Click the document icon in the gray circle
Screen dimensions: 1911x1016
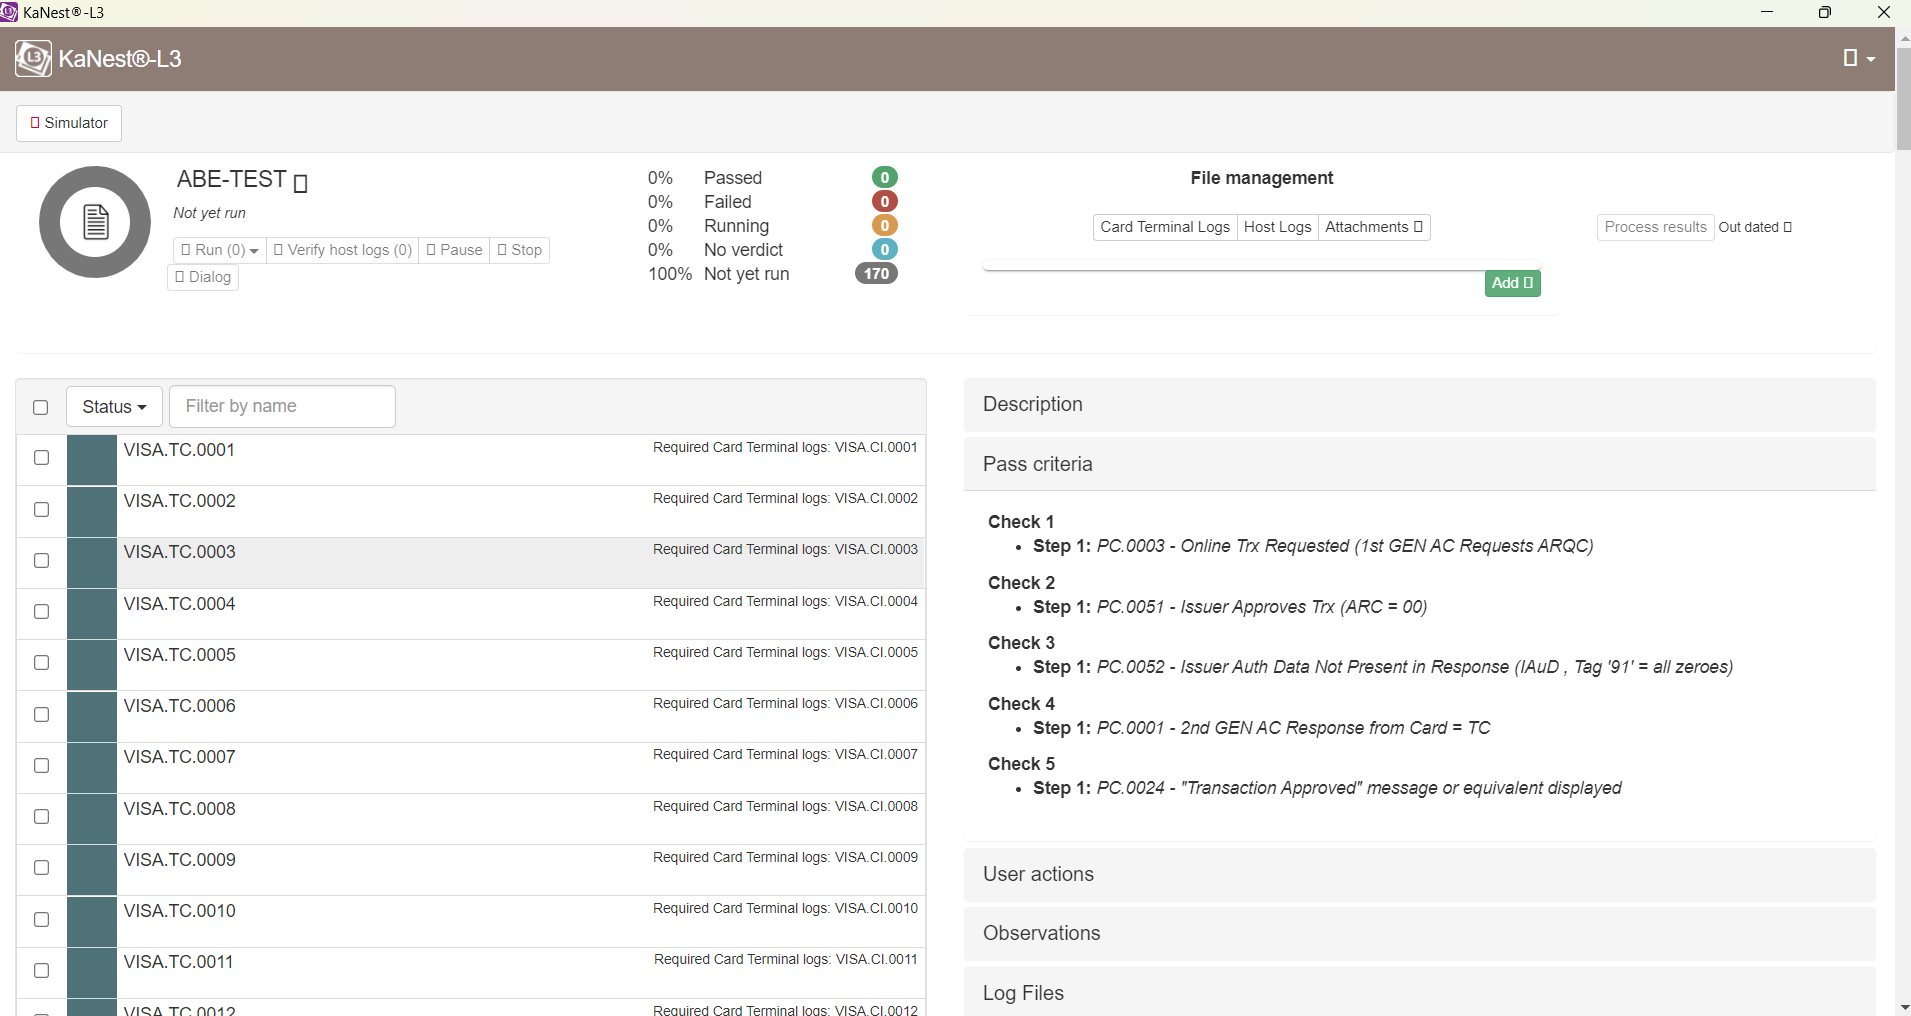pos(95,222)
